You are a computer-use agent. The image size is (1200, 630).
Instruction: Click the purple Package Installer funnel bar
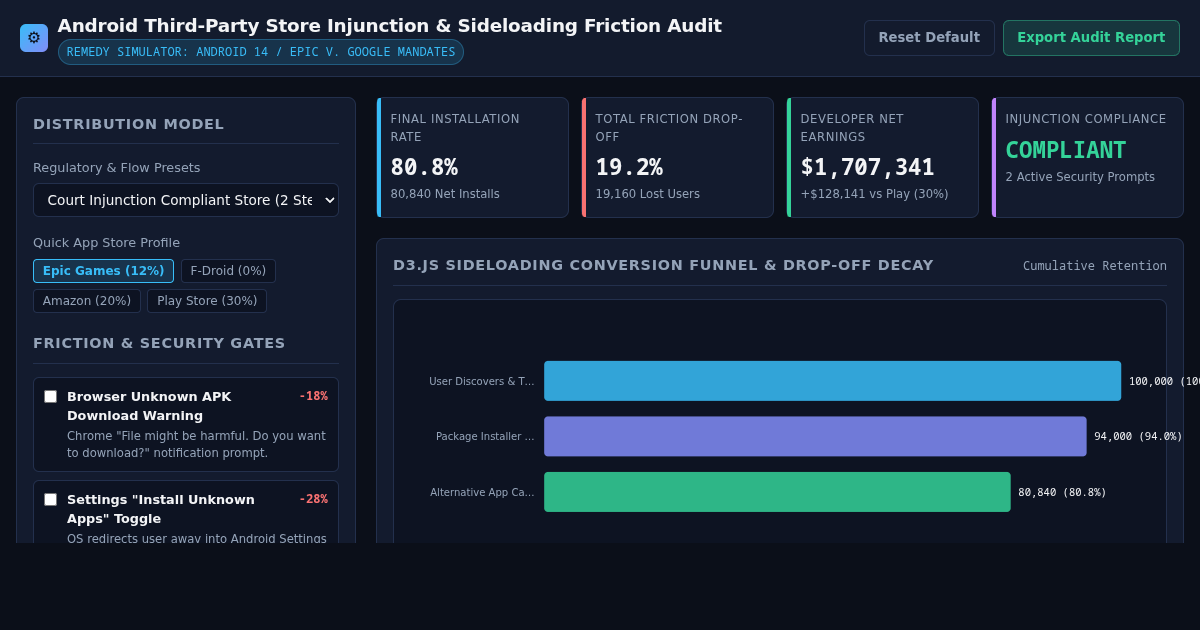coord(815,436)
